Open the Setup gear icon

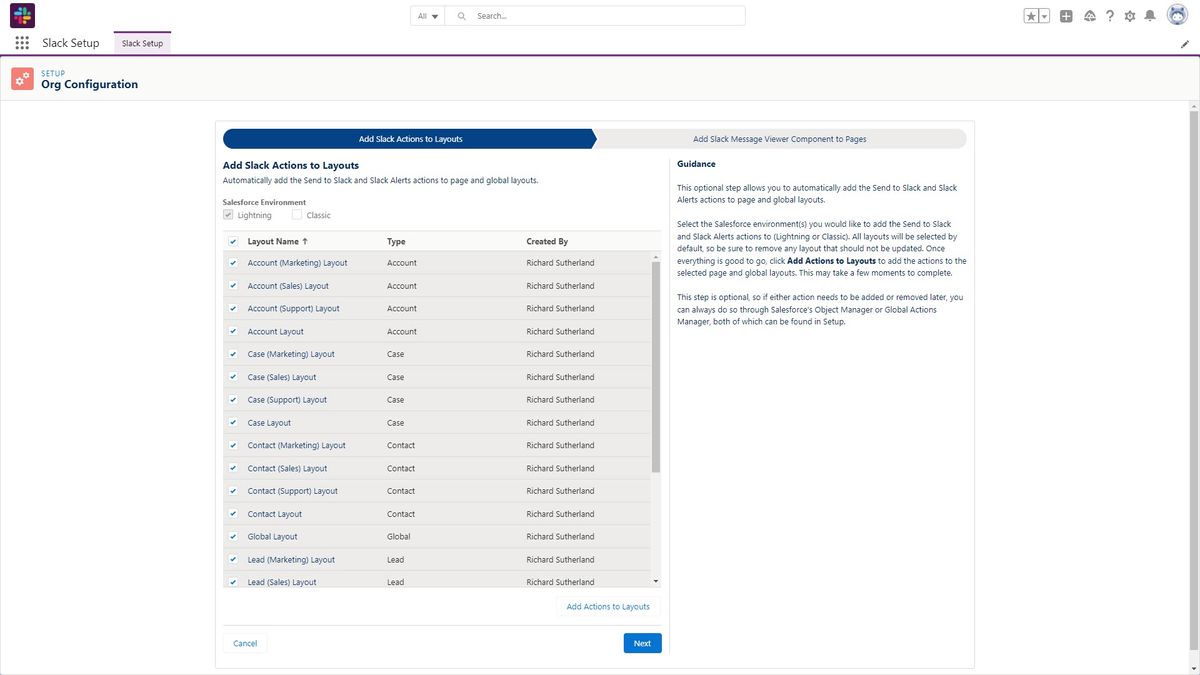(x=1129, y=15)
